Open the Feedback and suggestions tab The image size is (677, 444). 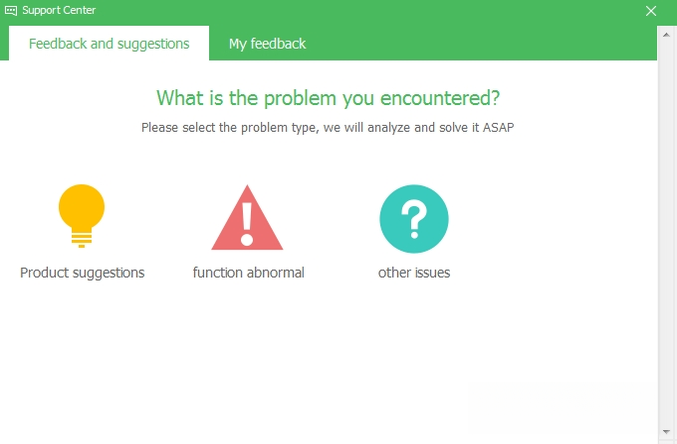coord(109,43)
